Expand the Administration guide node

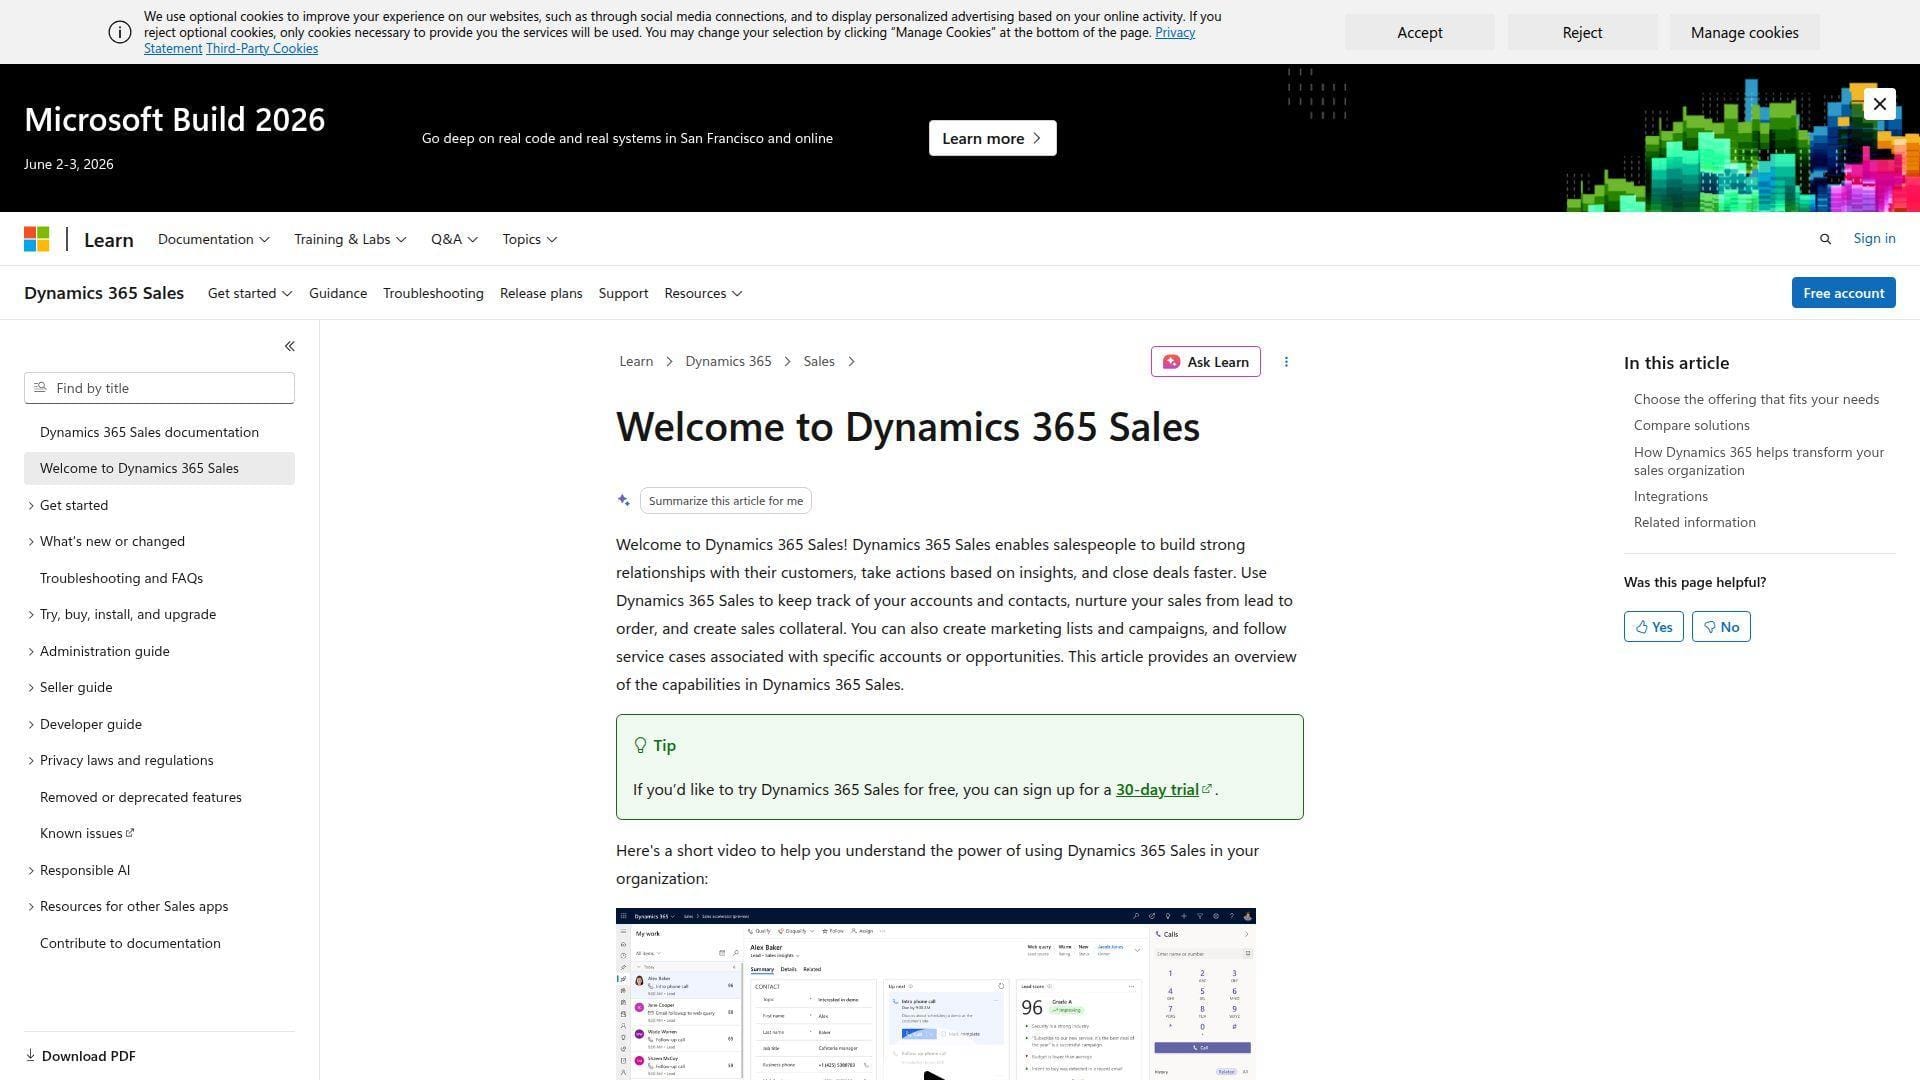click(x=31, y=651)
